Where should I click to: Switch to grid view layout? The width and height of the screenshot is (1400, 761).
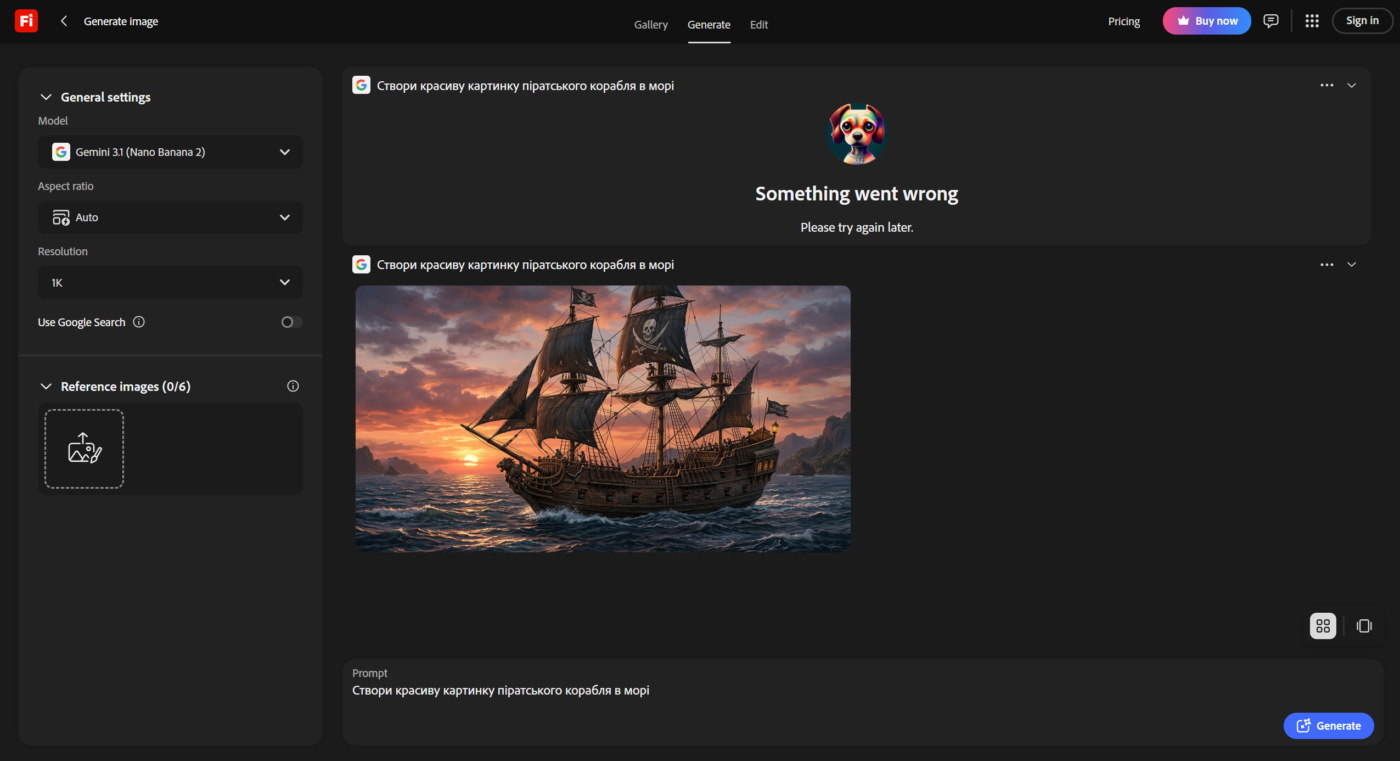tap(1323, 626)
